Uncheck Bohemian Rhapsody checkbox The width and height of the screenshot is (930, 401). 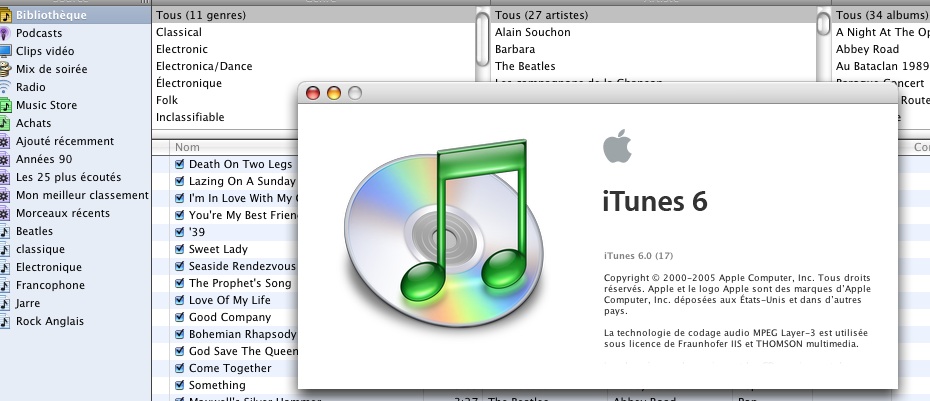tap(180, 334)
